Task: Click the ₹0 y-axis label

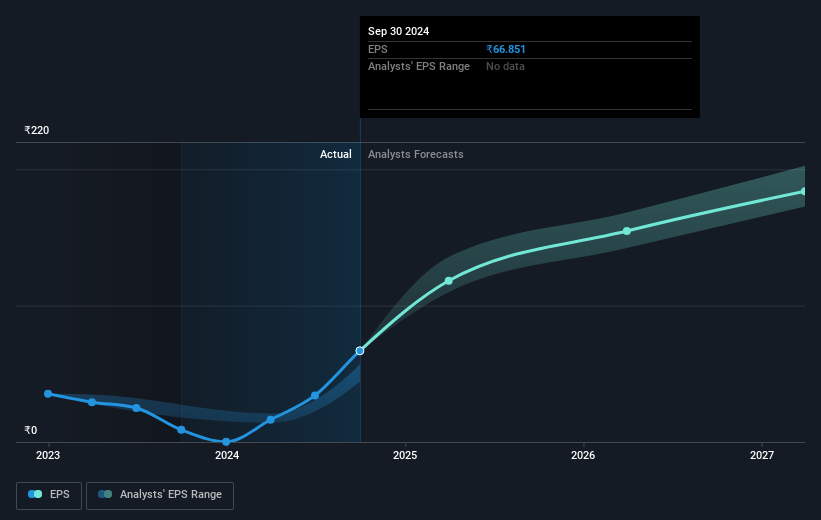Action: (31, 430)
